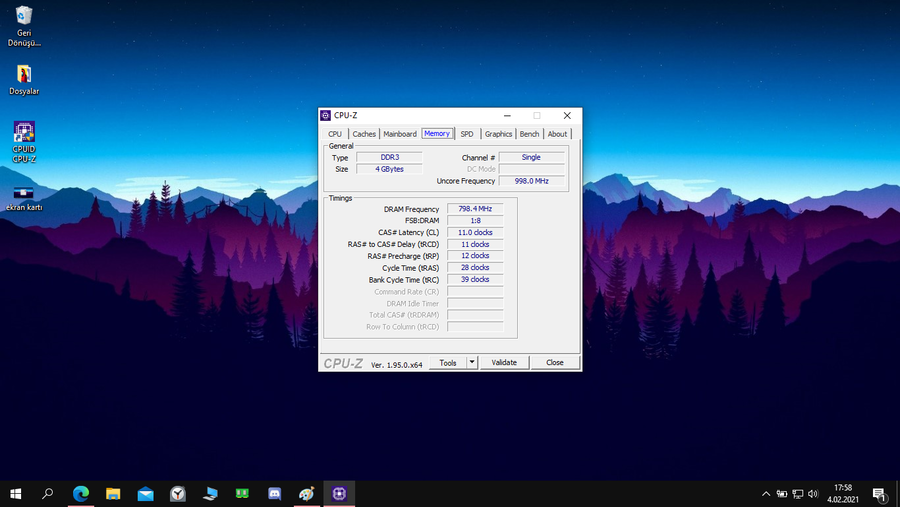Select the CPUID CPU-Z desktop shortcut

[24, 142]
